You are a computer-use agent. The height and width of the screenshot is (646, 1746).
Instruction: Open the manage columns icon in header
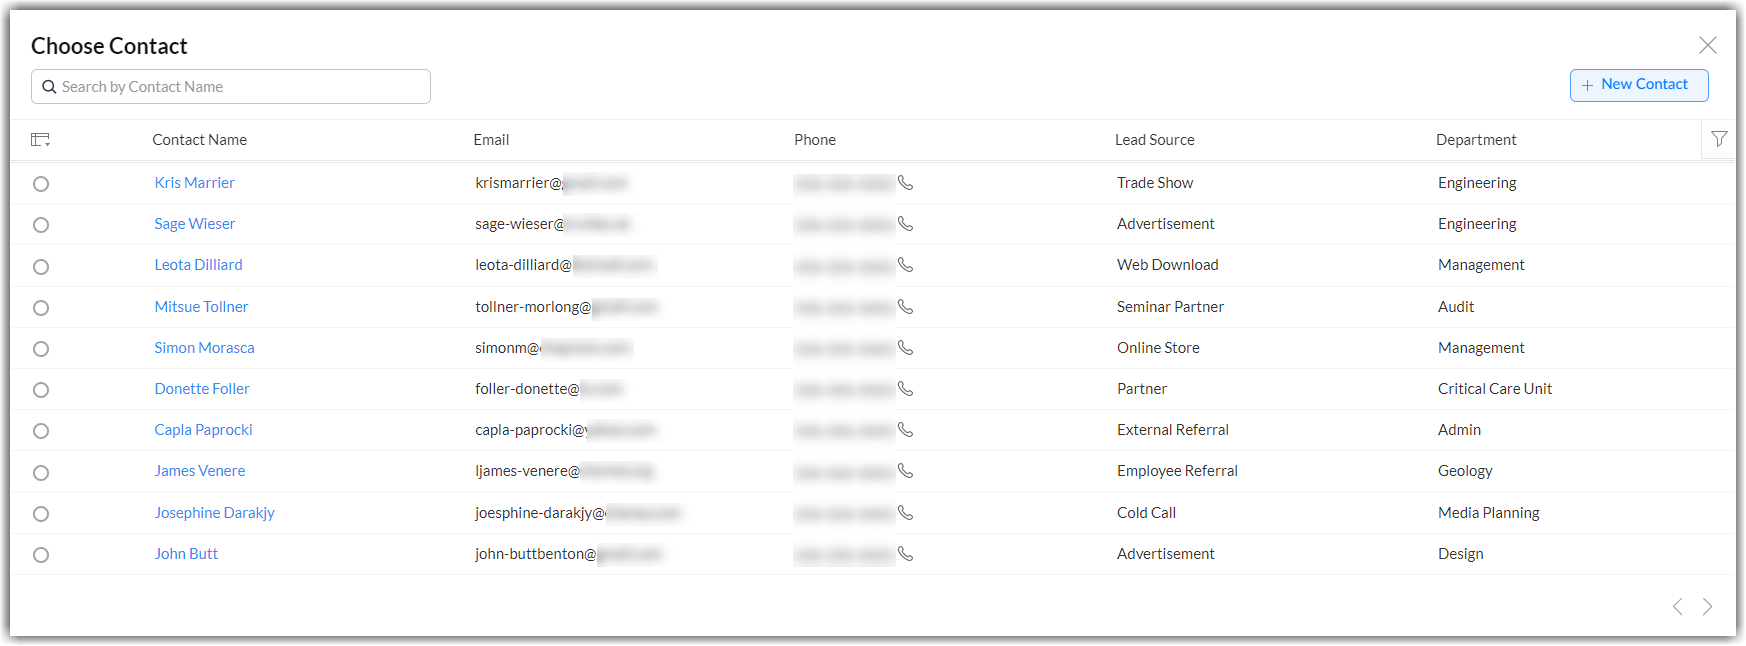click(40, 140)
